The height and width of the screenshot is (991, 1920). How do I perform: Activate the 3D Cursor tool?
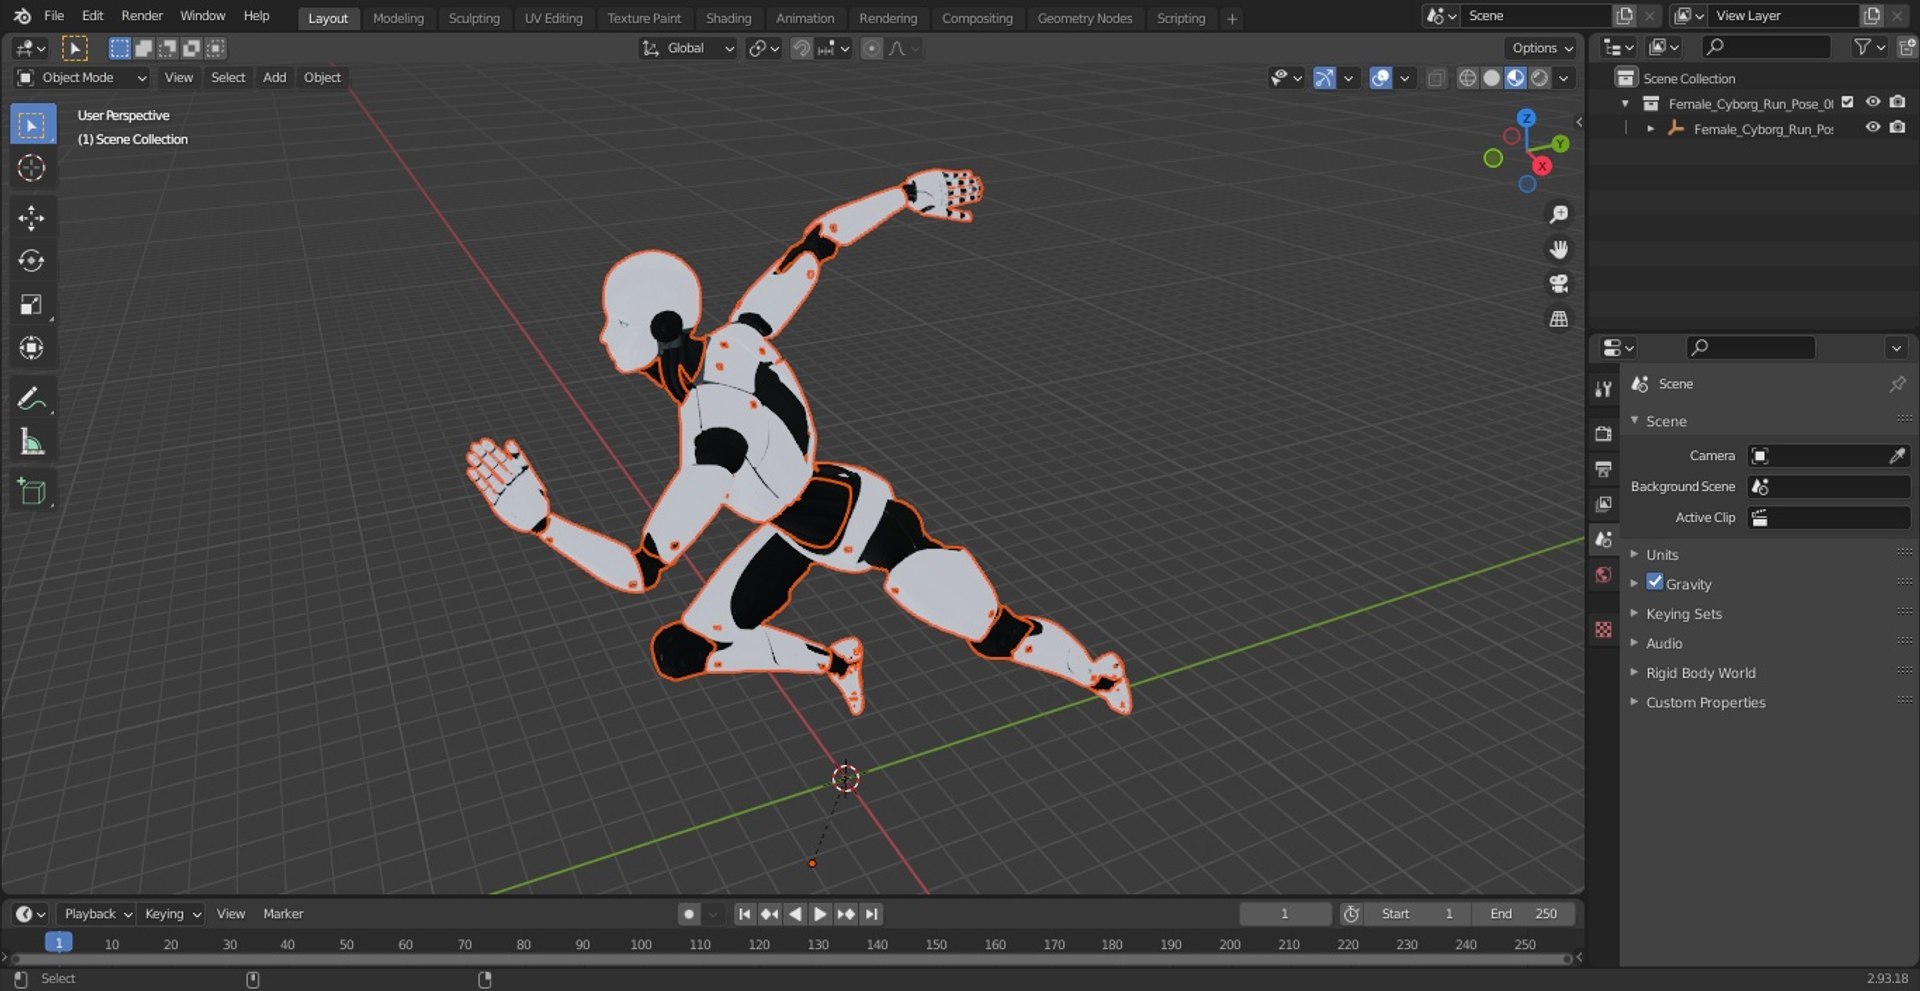[x=32, y=168]
